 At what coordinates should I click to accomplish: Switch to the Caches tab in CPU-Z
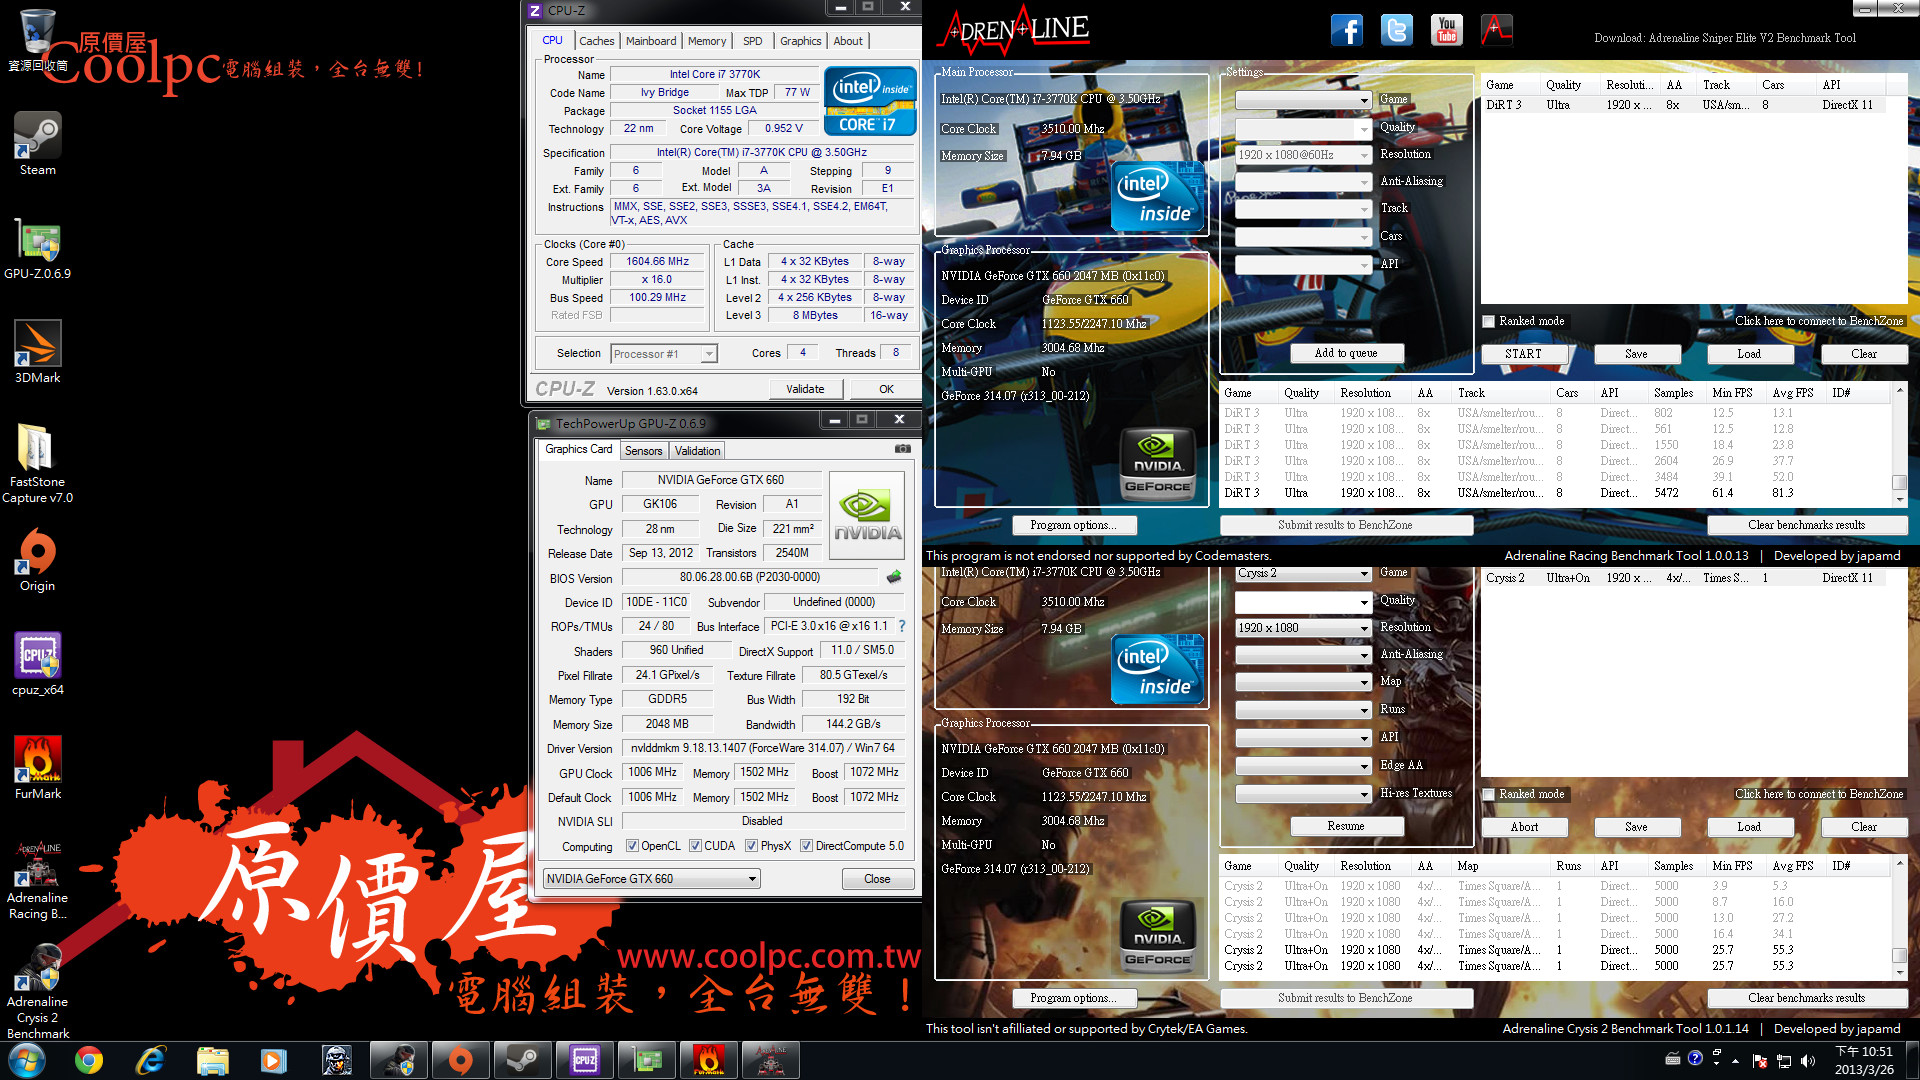(x=597, y=41)
